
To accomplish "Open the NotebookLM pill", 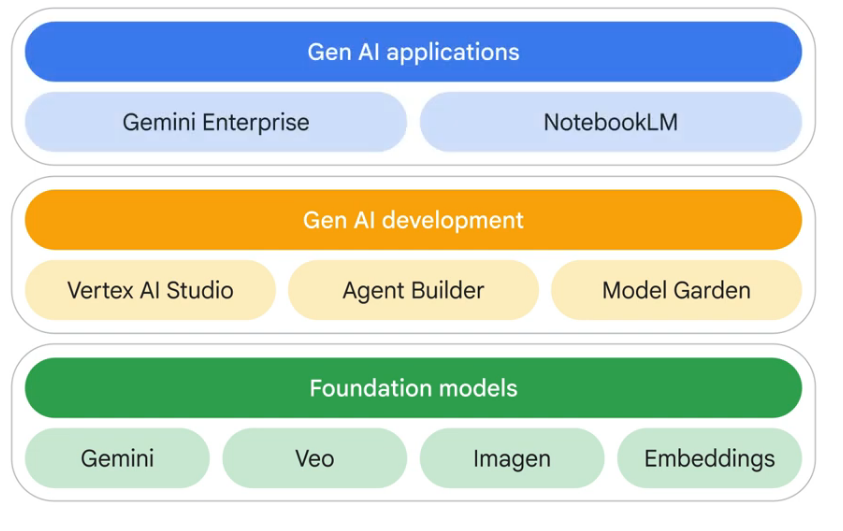I will click(611, 122).
